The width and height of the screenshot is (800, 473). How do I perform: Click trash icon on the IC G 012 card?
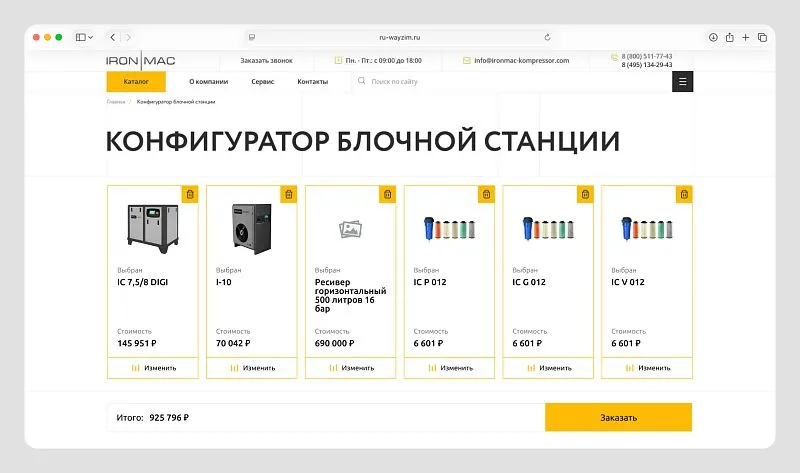585,194
